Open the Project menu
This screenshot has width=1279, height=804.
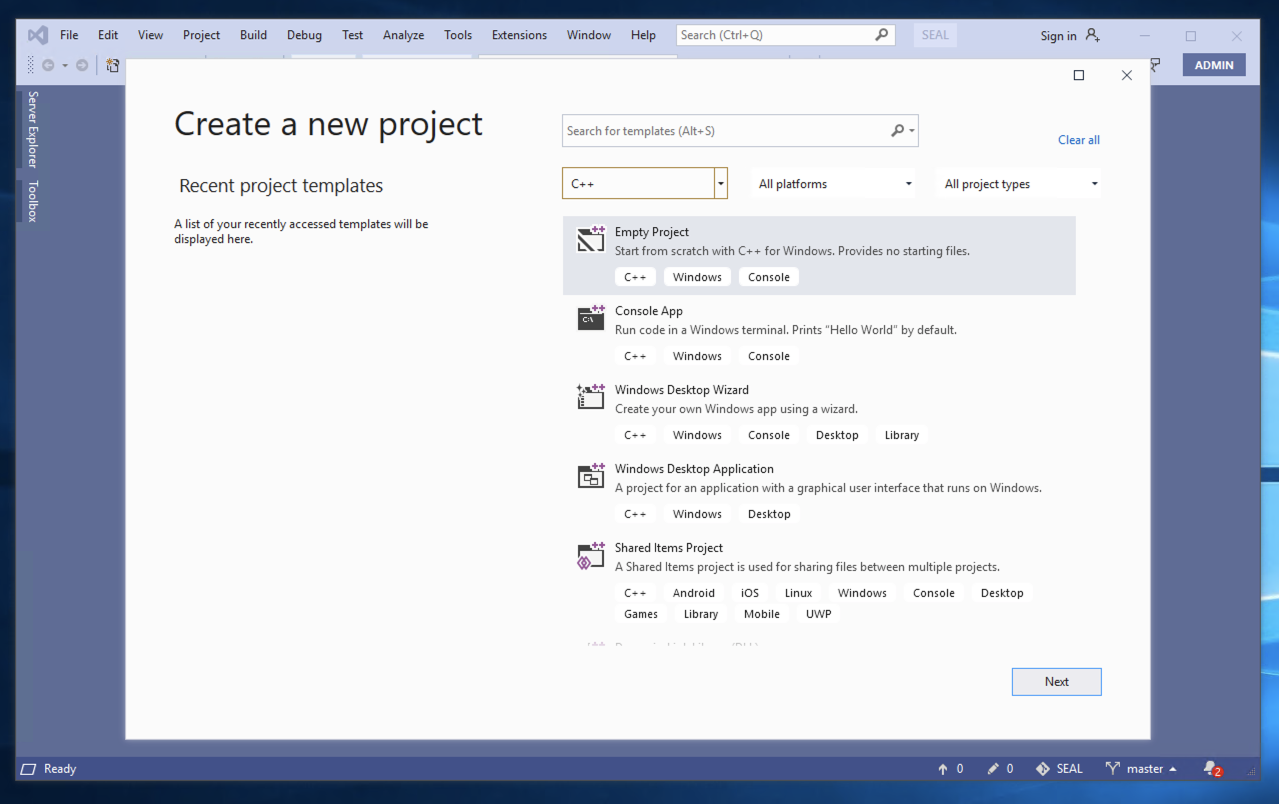pos(201,35)
